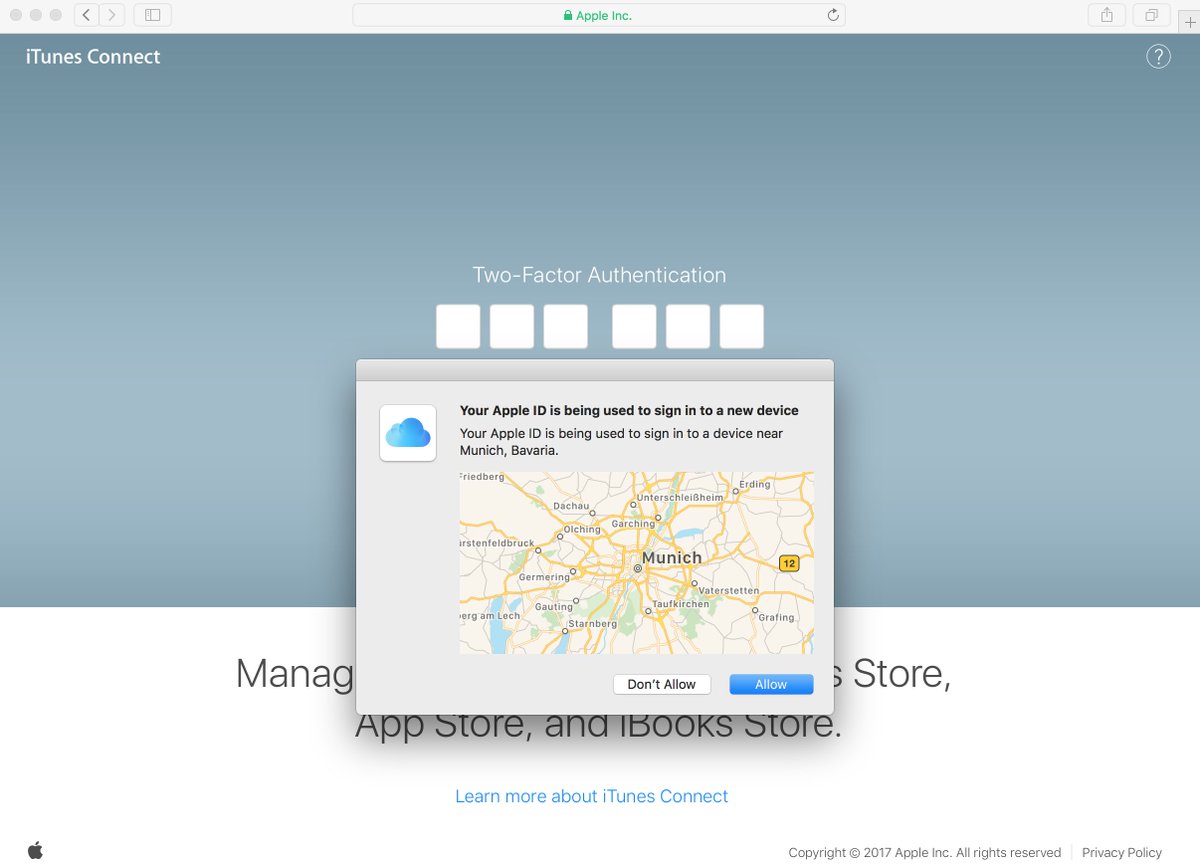
Task: Open the Learn more about iTunes Connect link
Action: (590, 796)
